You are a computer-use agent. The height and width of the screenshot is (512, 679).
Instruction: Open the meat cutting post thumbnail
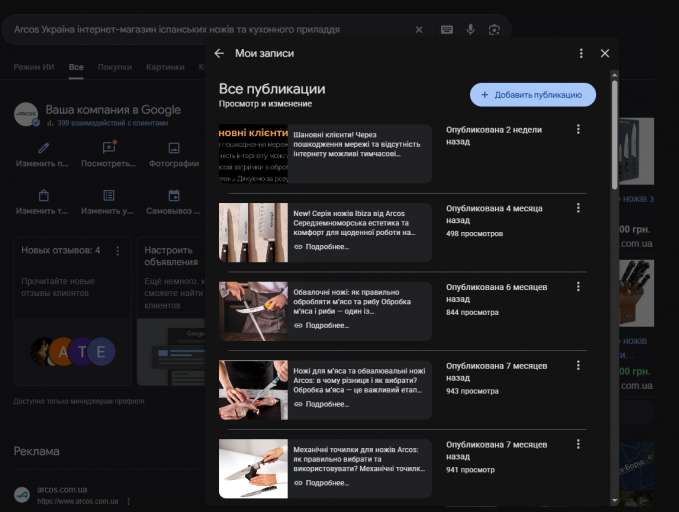click(x=253, y=390)
